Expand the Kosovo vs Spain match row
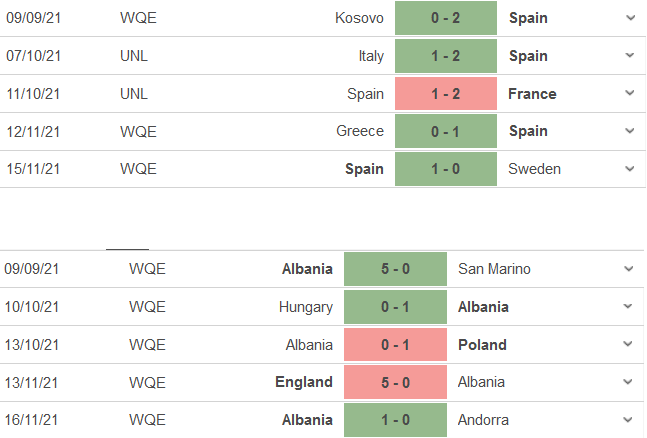647x438 pixels. (629, 18)
